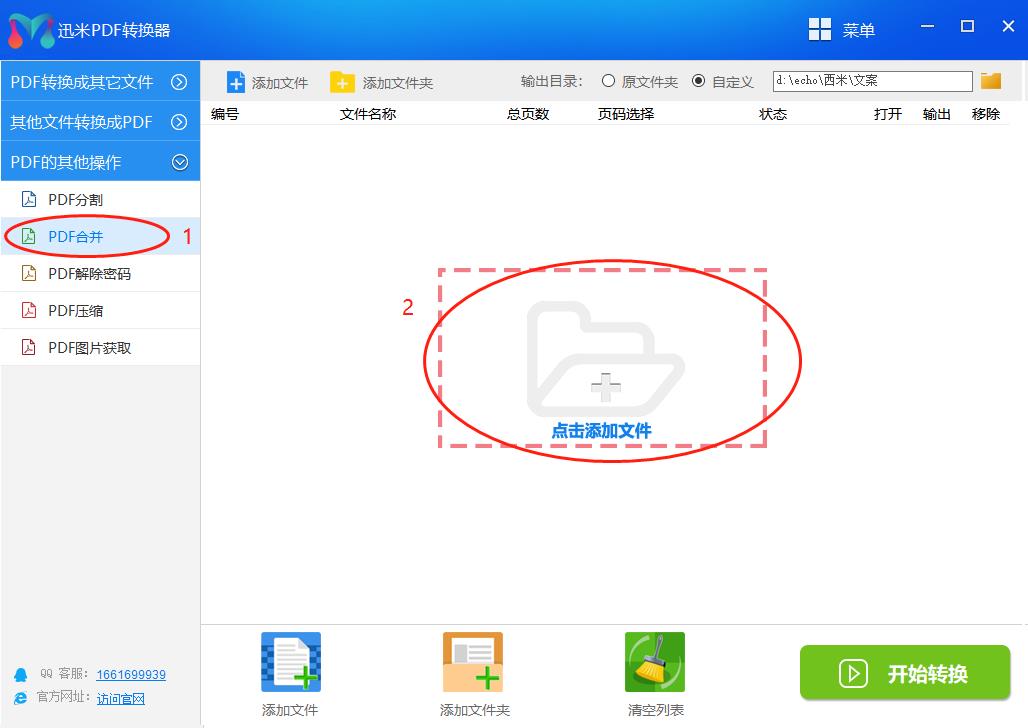This screenshot has height=728, width=1028.
Task: Open folder browser next to output path
Action: [991, 80]
